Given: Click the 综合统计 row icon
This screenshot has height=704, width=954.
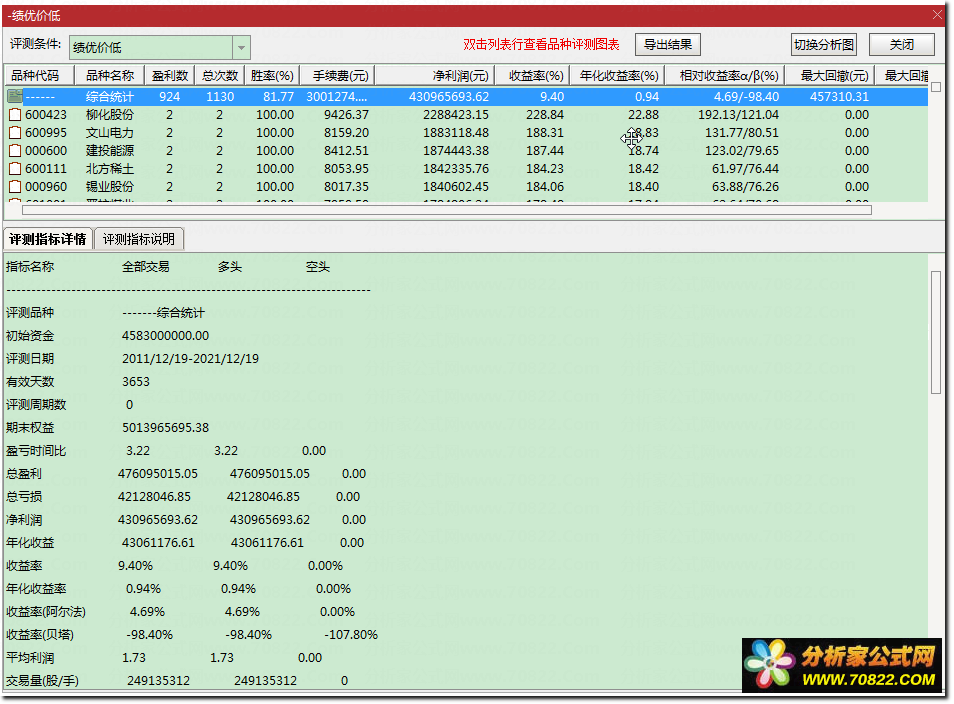Looking at the screenshot, I should click(x=15, y=96).
